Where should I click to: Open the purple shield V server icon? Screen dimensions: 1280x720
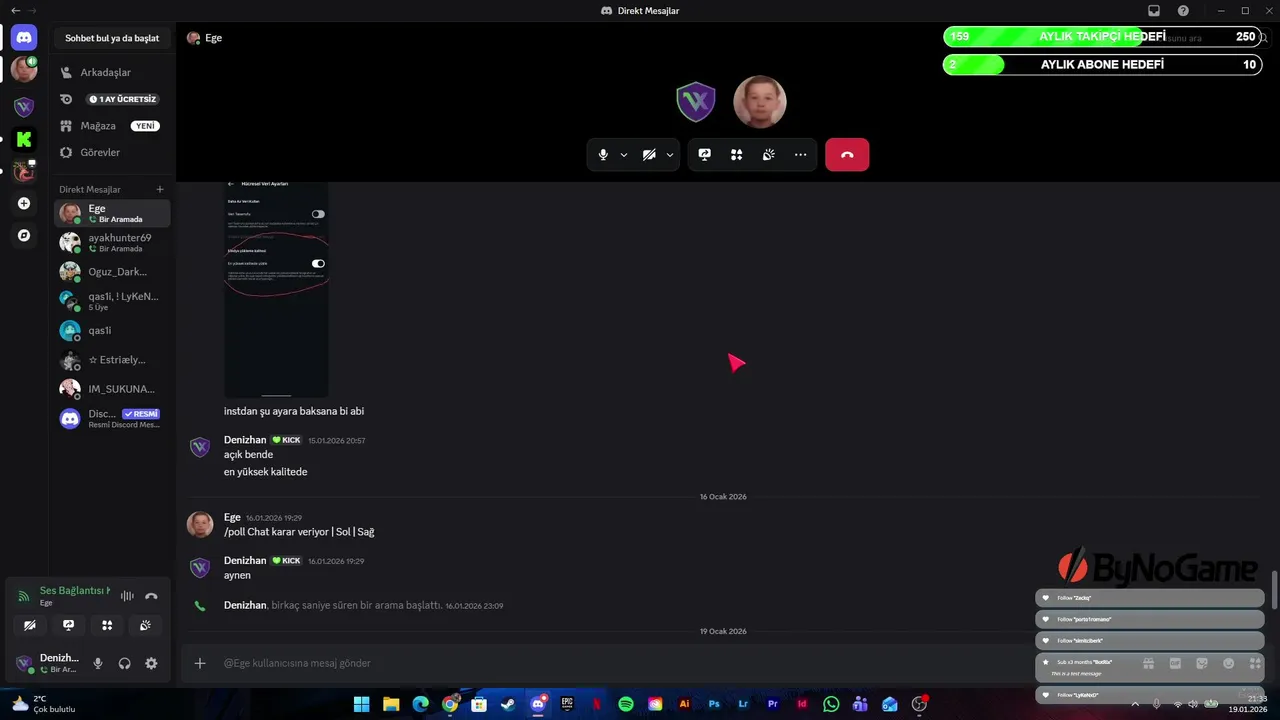point(24,107)
